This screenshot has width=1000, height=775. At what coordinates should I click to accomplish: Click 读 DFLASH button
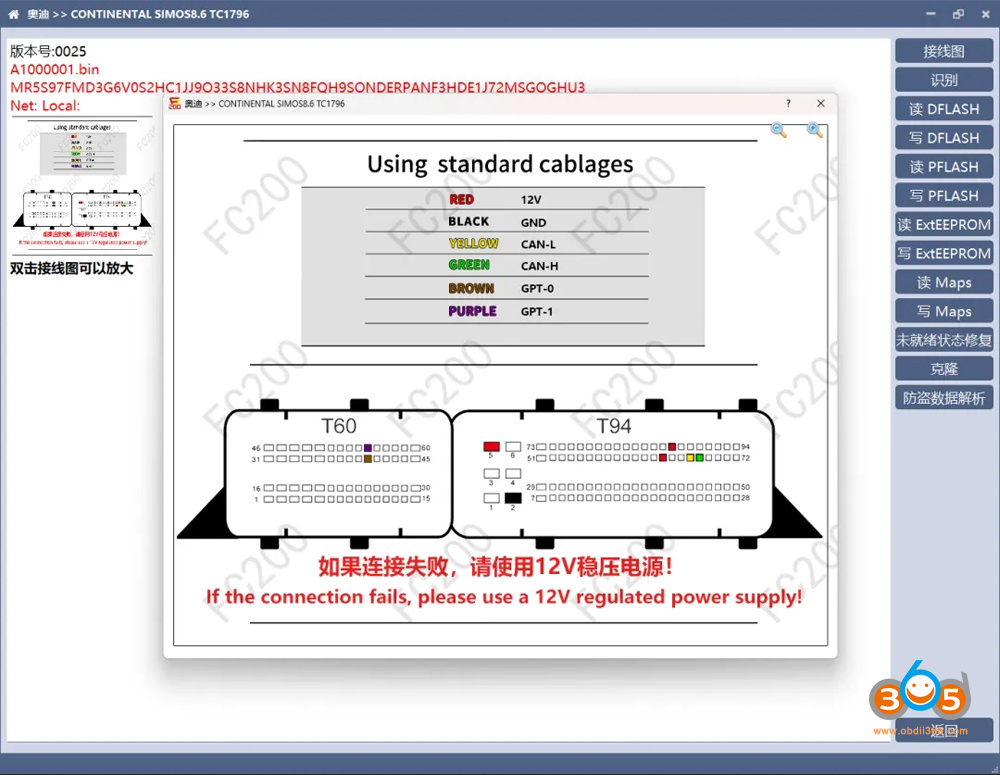tap(943, 109)
